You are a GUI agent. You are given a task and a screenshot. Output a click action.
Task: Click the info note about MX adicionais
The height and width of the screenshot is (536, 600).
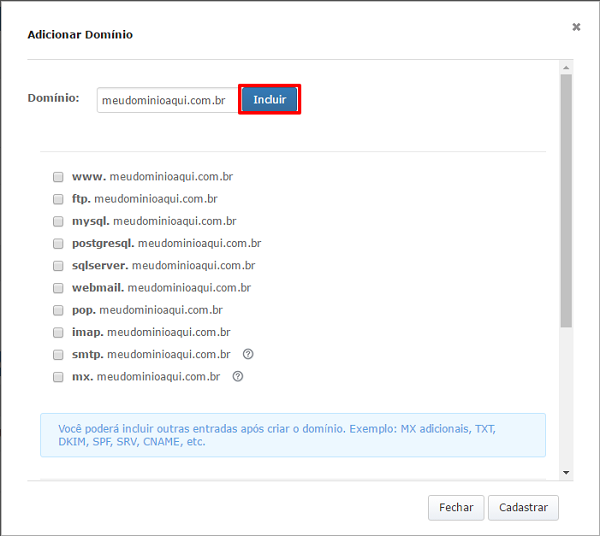293,435
